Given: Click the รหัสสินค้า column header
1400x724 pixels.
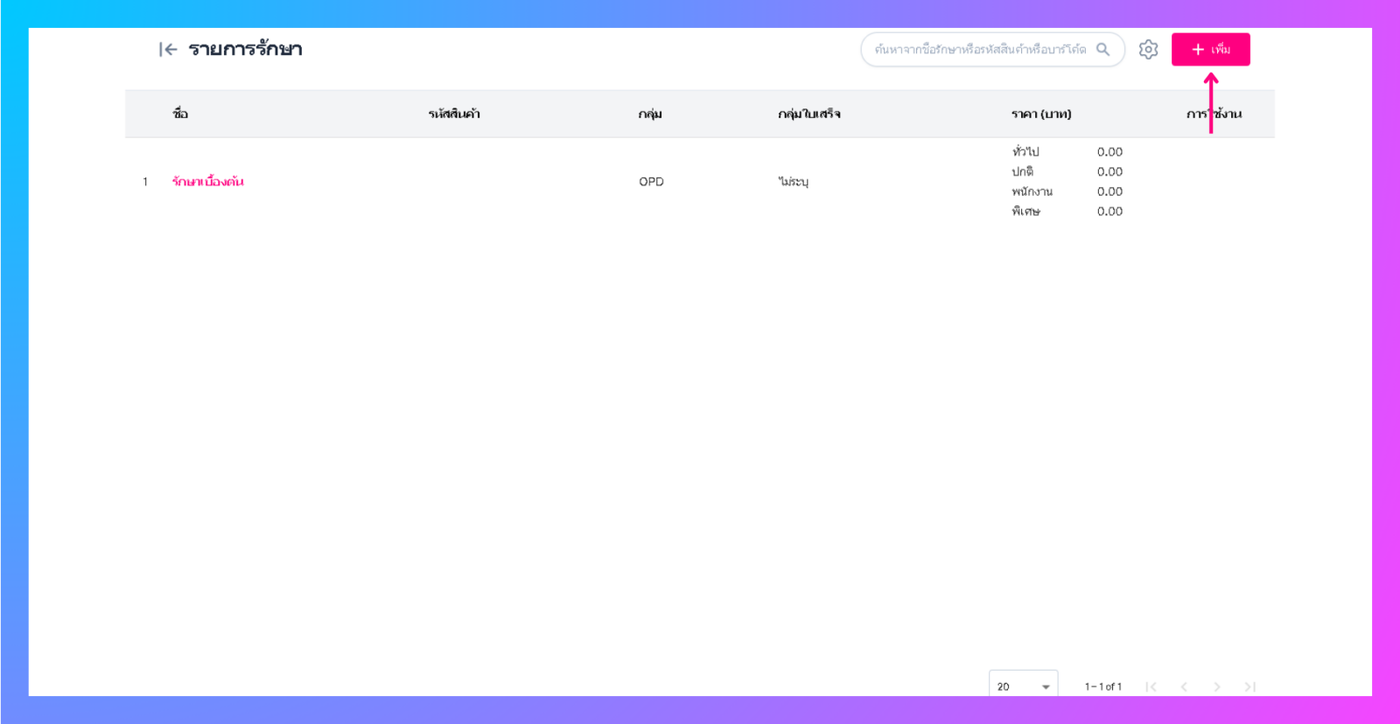Looking at the screenshot, I should click(454, 114).
